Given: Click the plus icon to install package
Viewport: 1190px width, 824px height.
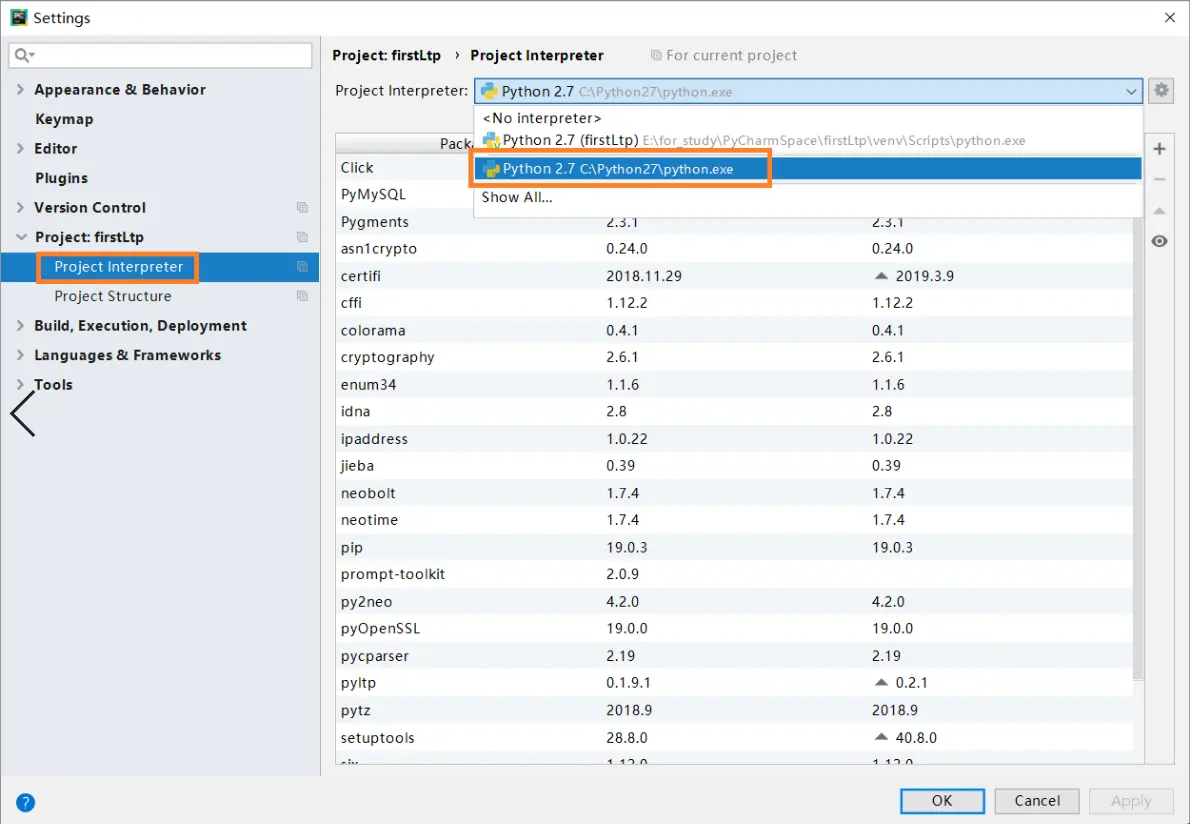Looking at the screenshot, I should tap(1159, 149).
